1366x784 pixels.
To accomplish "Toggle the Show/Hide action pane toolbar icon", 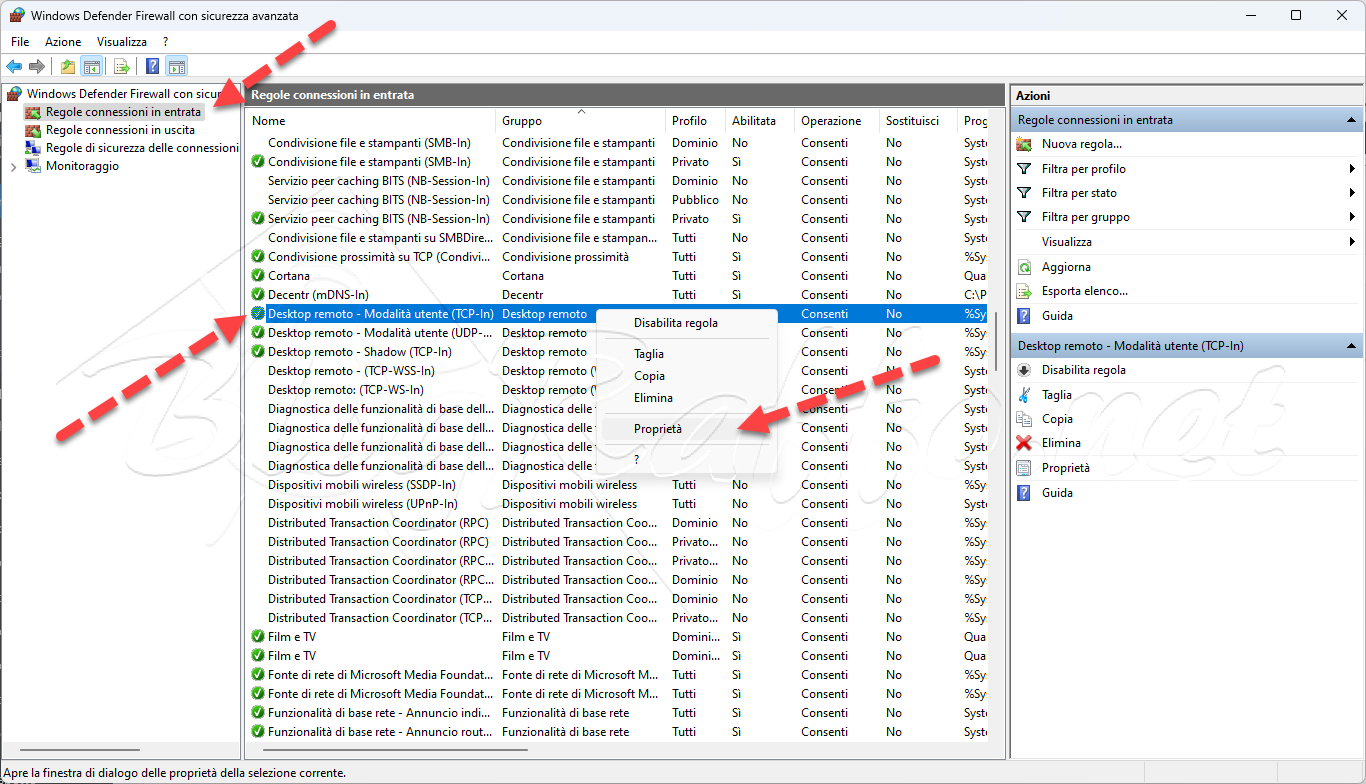I will (177, 67).
